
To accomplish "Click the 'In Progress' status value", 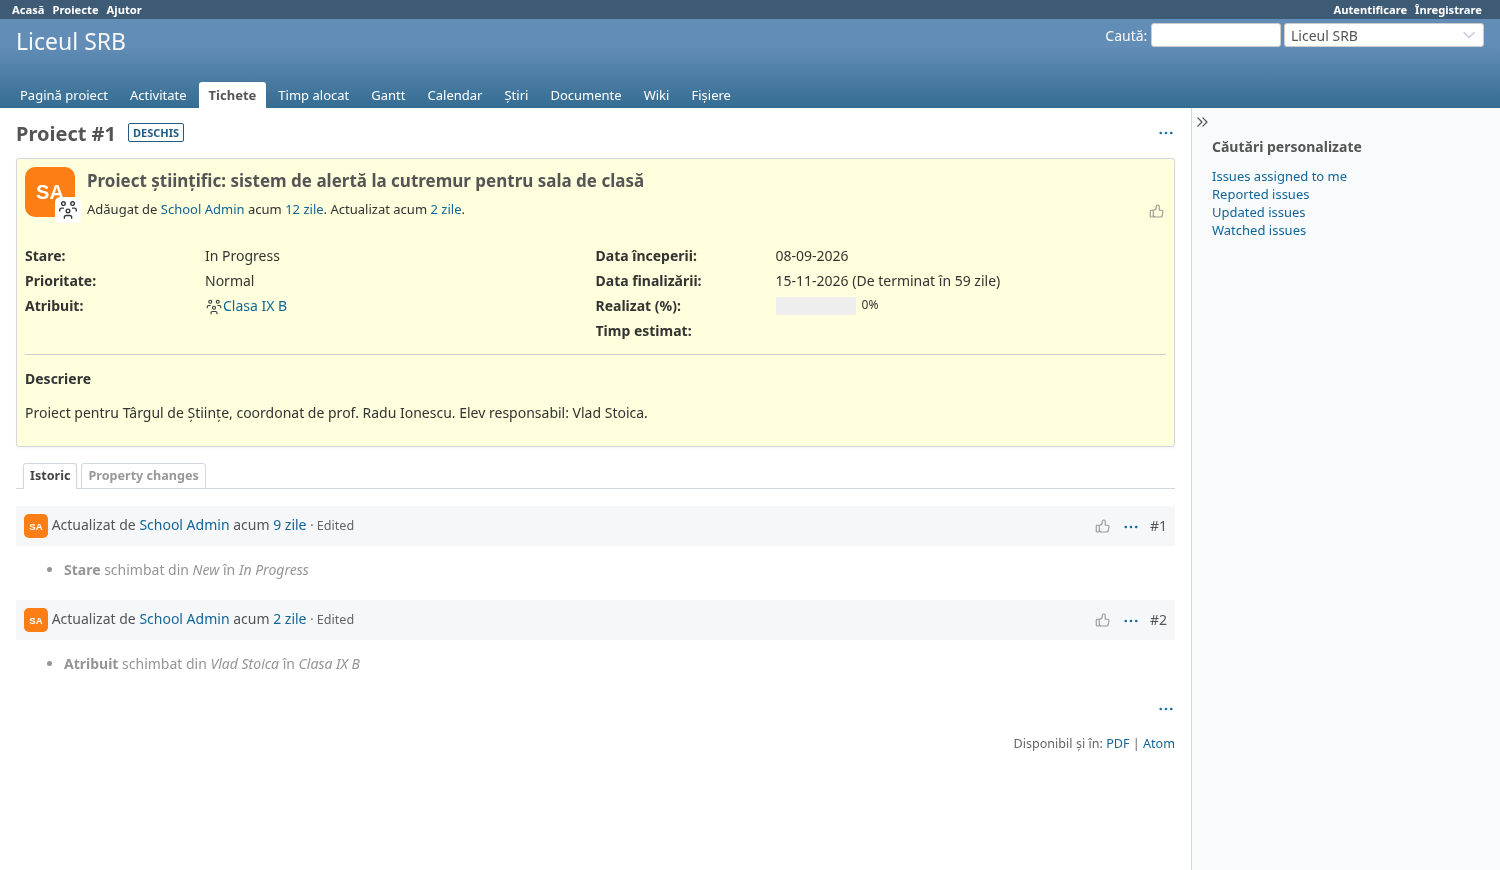I will (x=242, y=256).
